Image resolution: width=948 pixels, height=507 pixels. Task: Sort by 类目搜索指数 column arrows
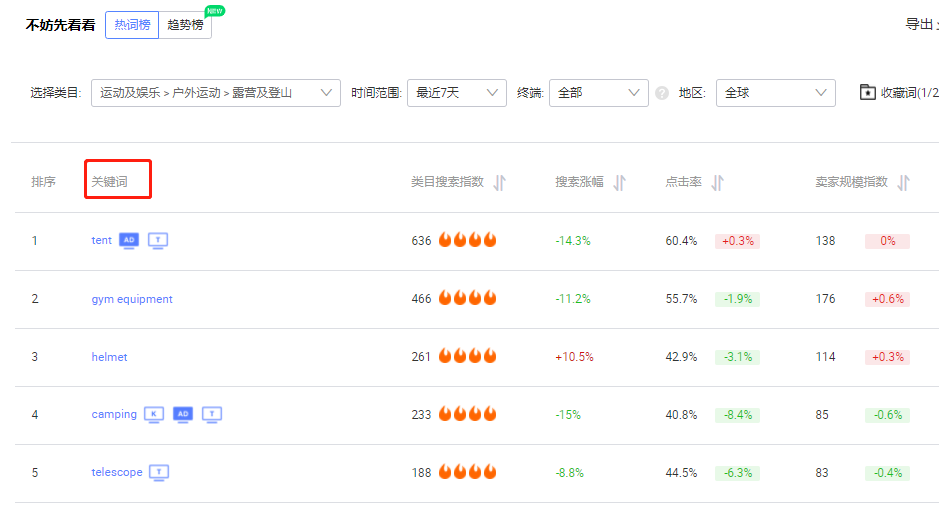click(500, 182)
